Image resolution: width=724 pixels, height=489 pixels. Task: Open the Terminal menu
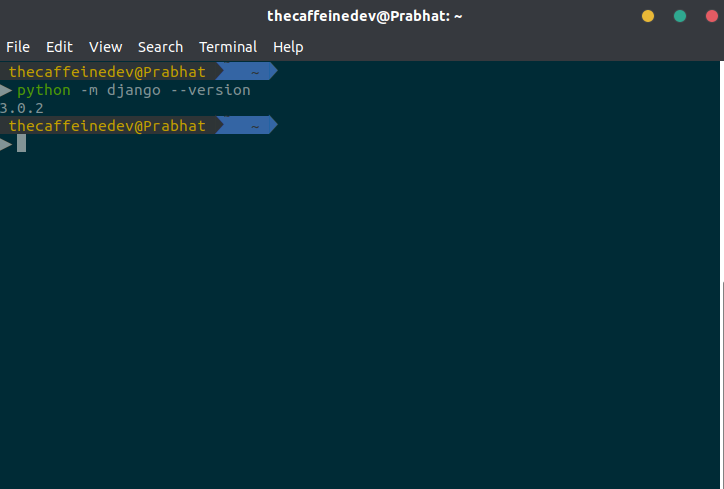228,47
